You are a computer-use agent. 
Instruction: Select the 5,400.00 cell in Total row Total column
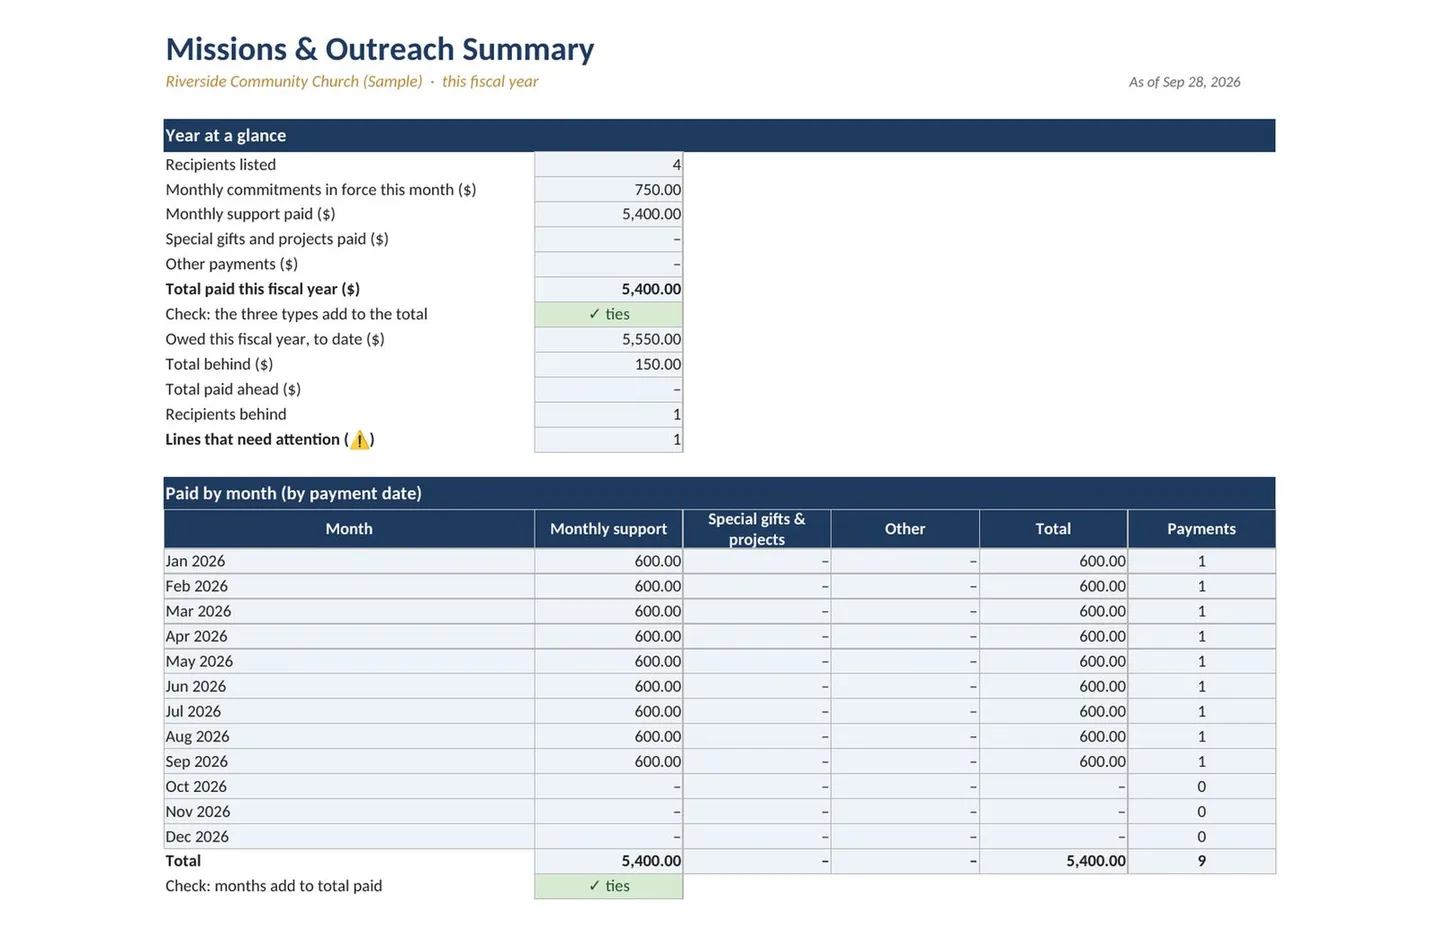pyautogui.click(x=1053, y=861)
